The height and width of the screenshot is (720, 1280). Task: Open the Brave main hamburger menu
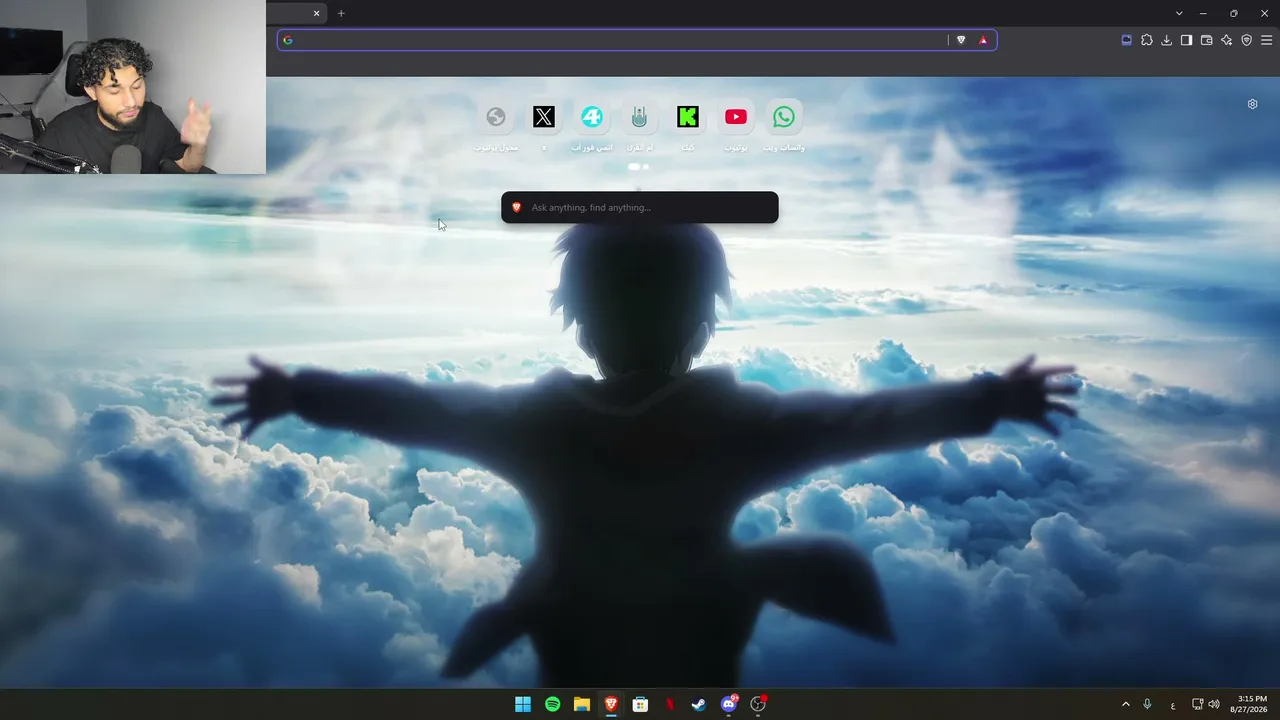point(1266,40)
